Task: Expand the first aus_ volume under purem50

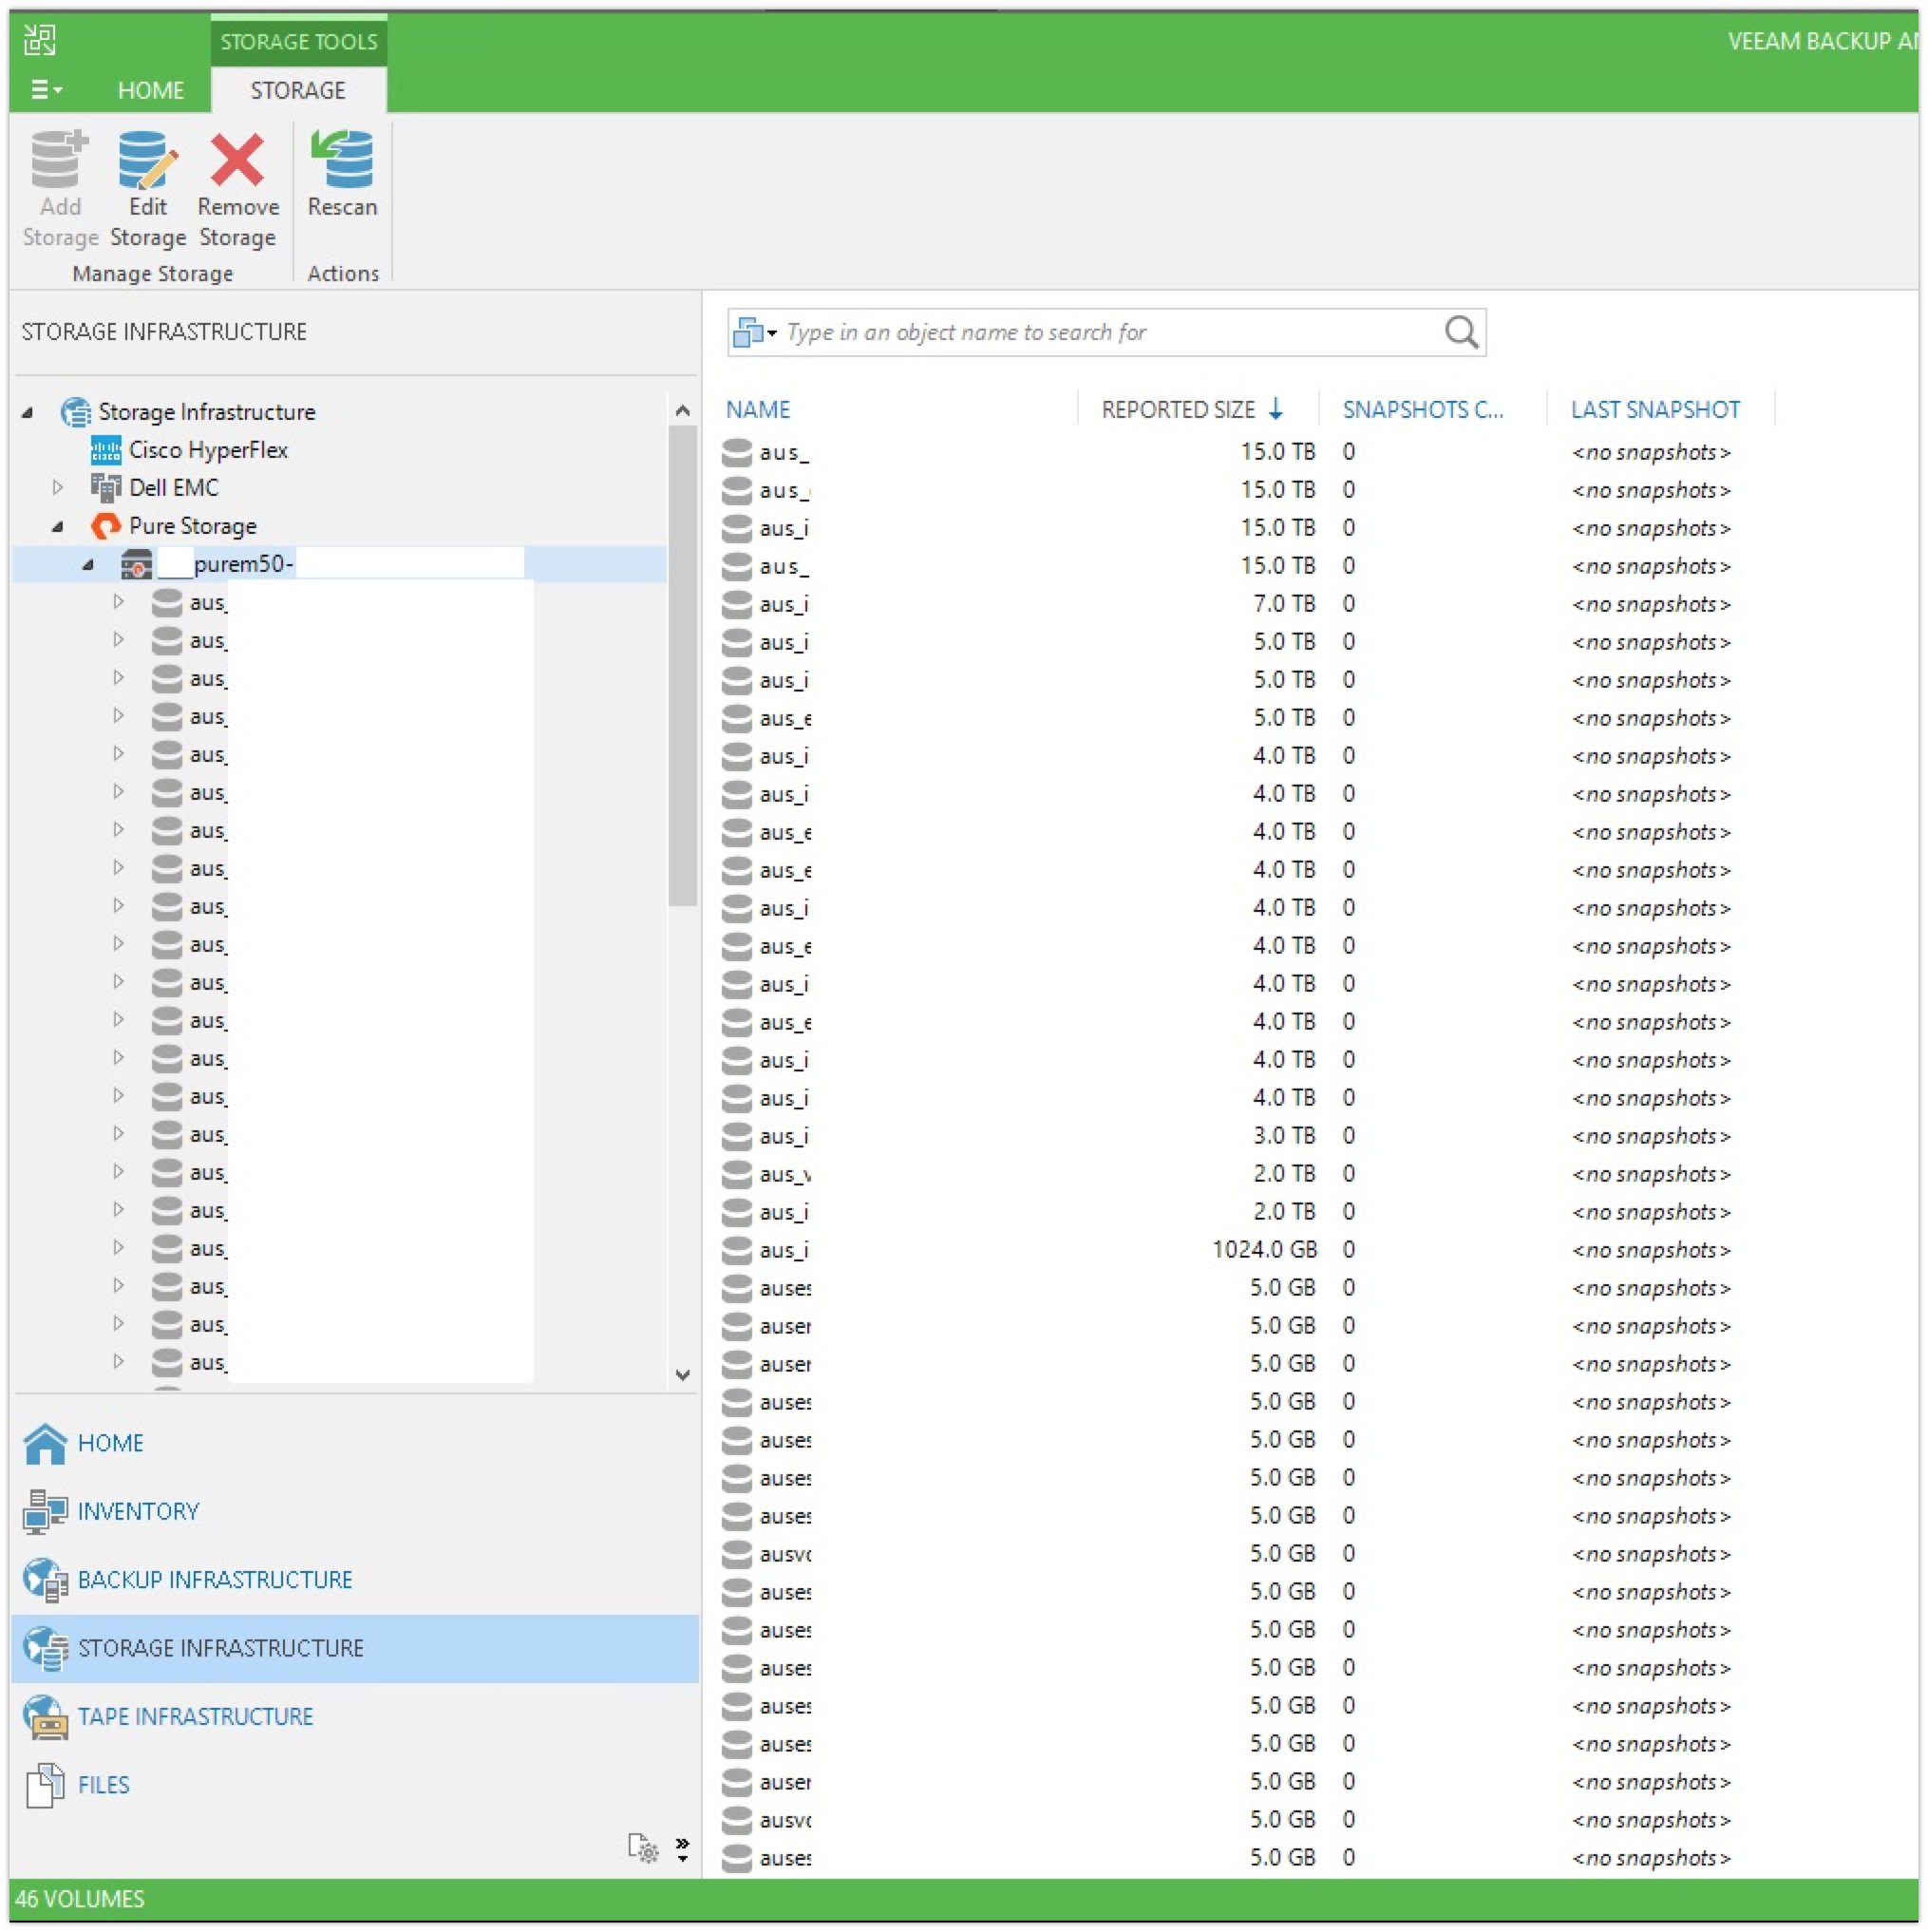Action: click(118, 602)
